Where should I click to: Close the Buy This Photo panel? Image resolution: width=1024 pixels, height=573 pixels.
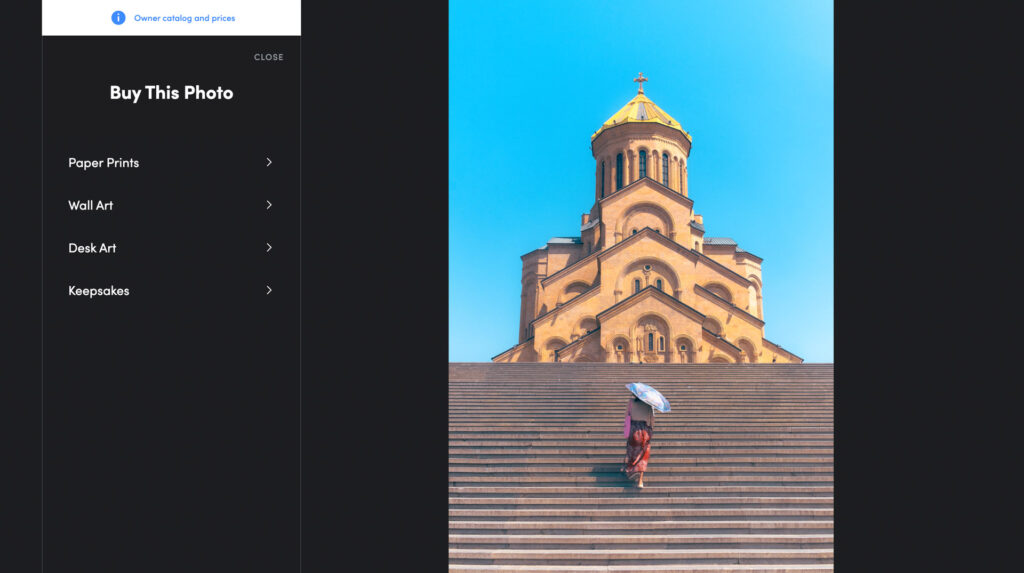tap(268, 57)
